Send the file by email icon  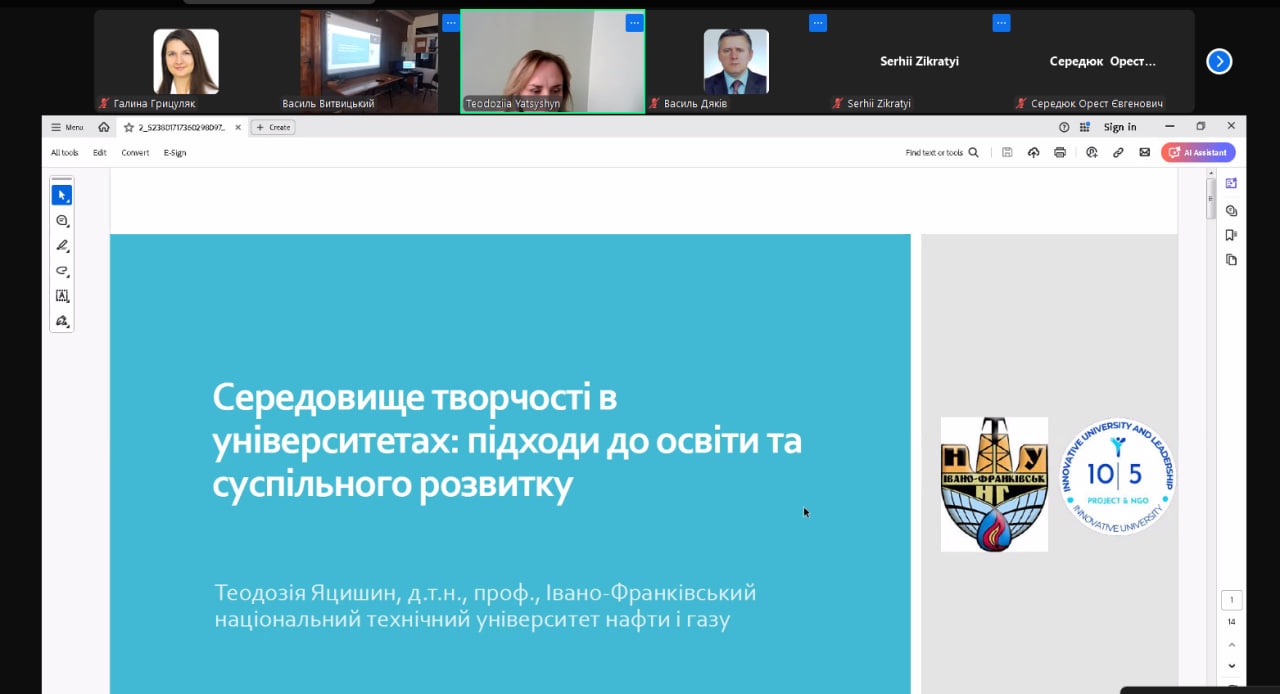[1145, 153]
